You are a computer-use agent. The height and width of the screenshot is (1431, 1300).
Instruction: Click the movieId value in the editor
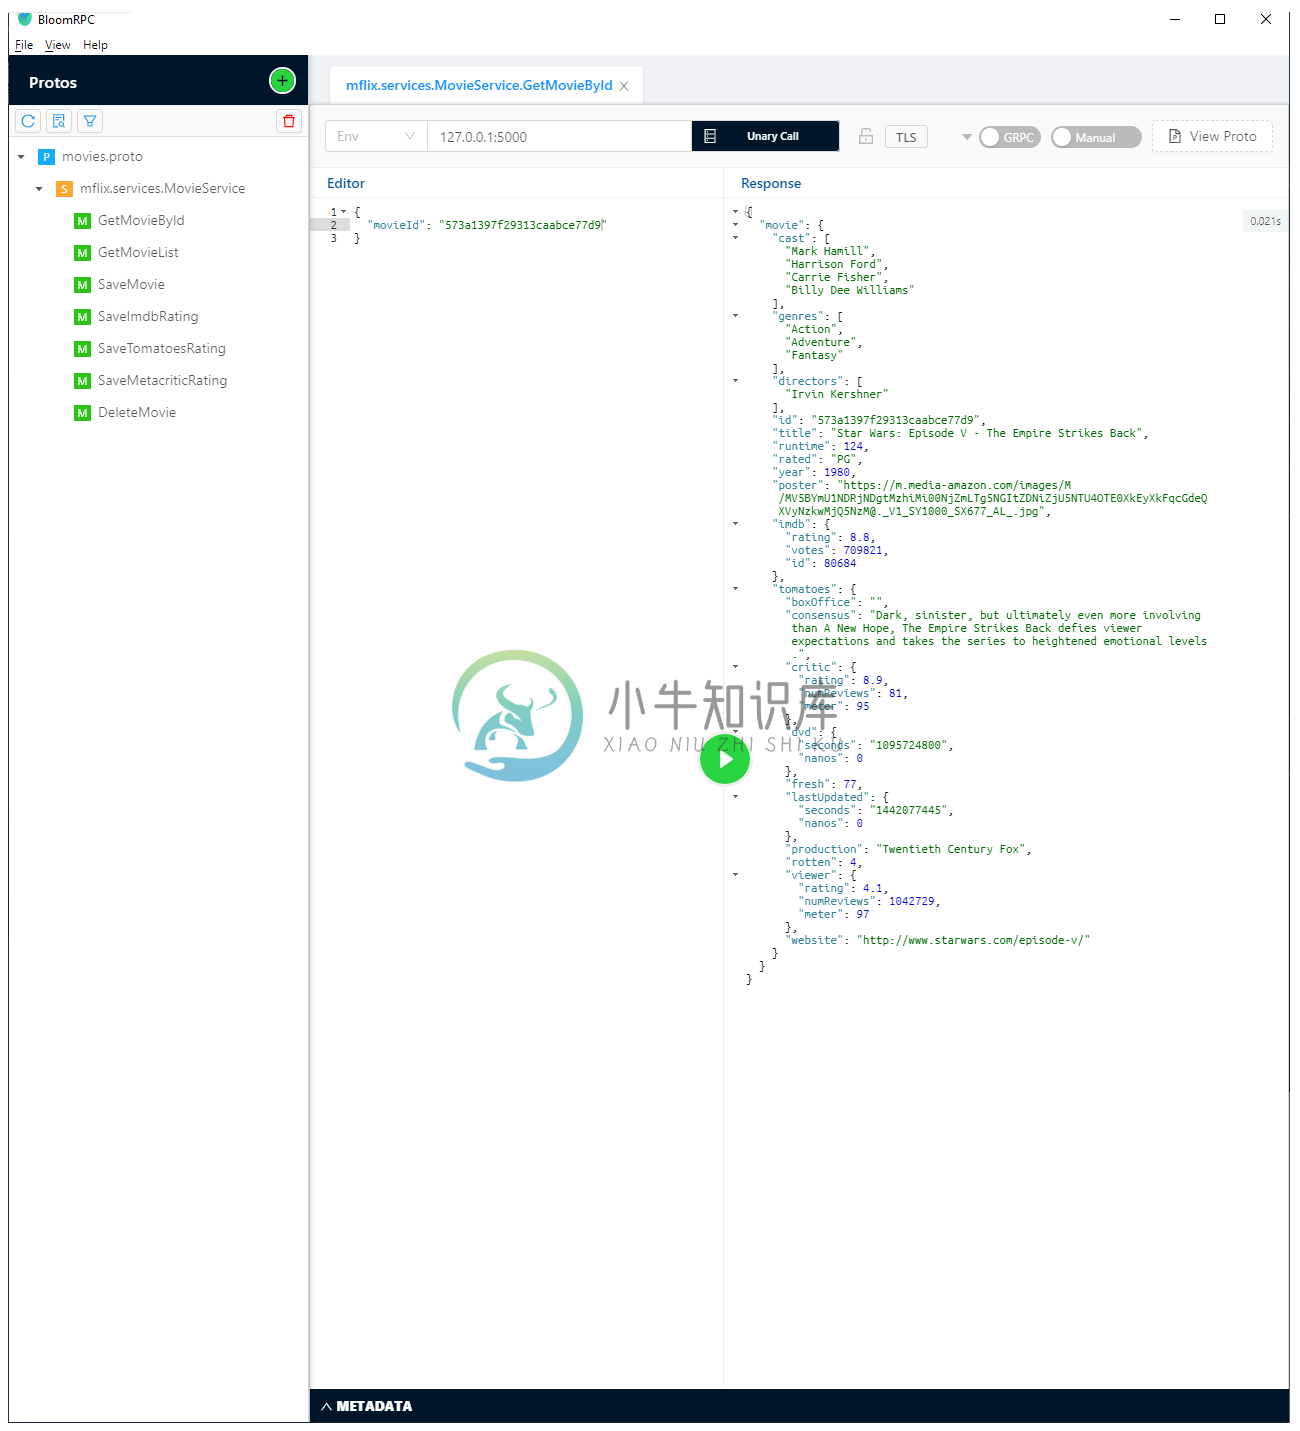[x=523, y=225]
